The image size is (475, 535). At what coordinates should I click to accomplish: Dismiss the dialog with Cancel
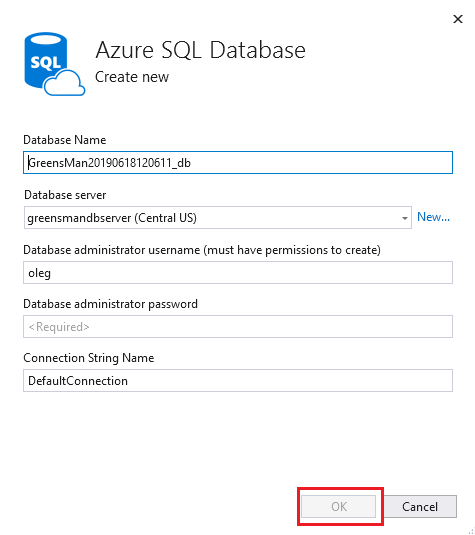pyautogui.click(x=420, y=506)
